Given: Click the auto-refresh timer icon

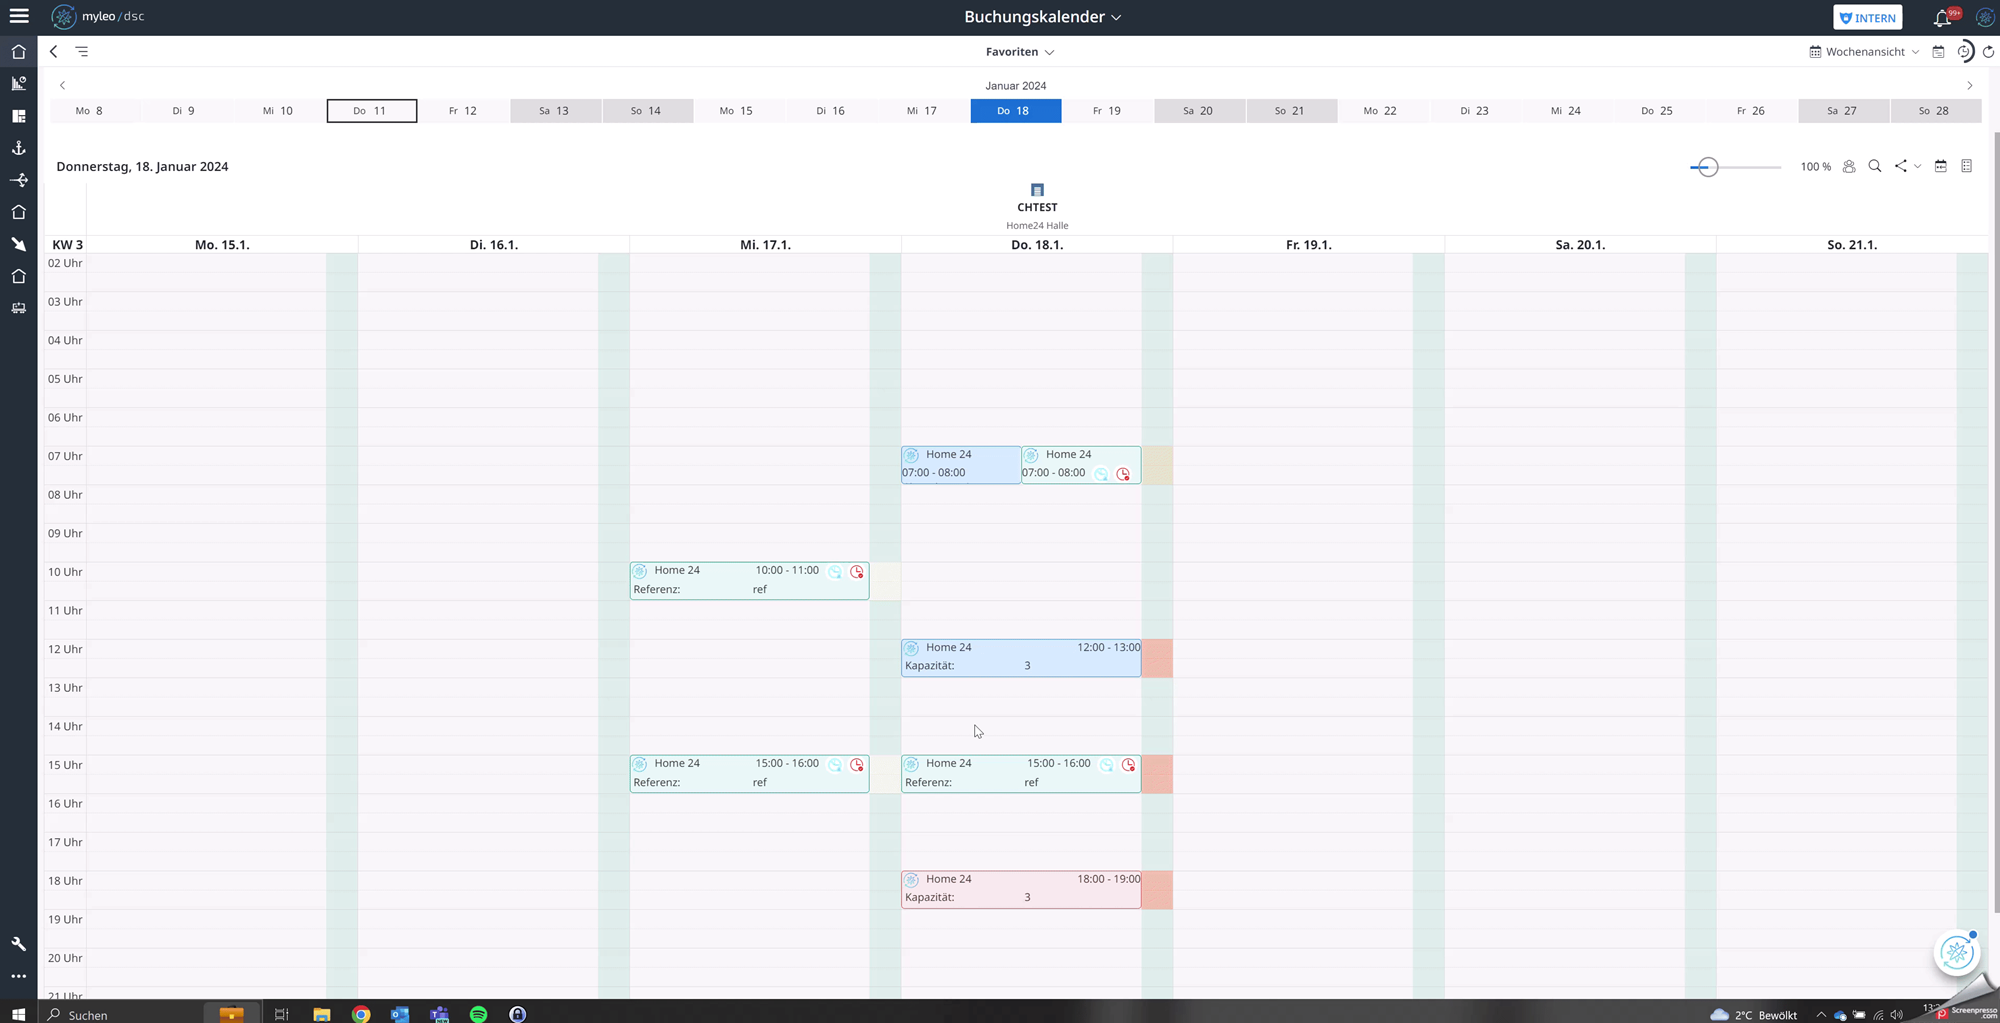Looking at the screenshot, I should 1965,52.
